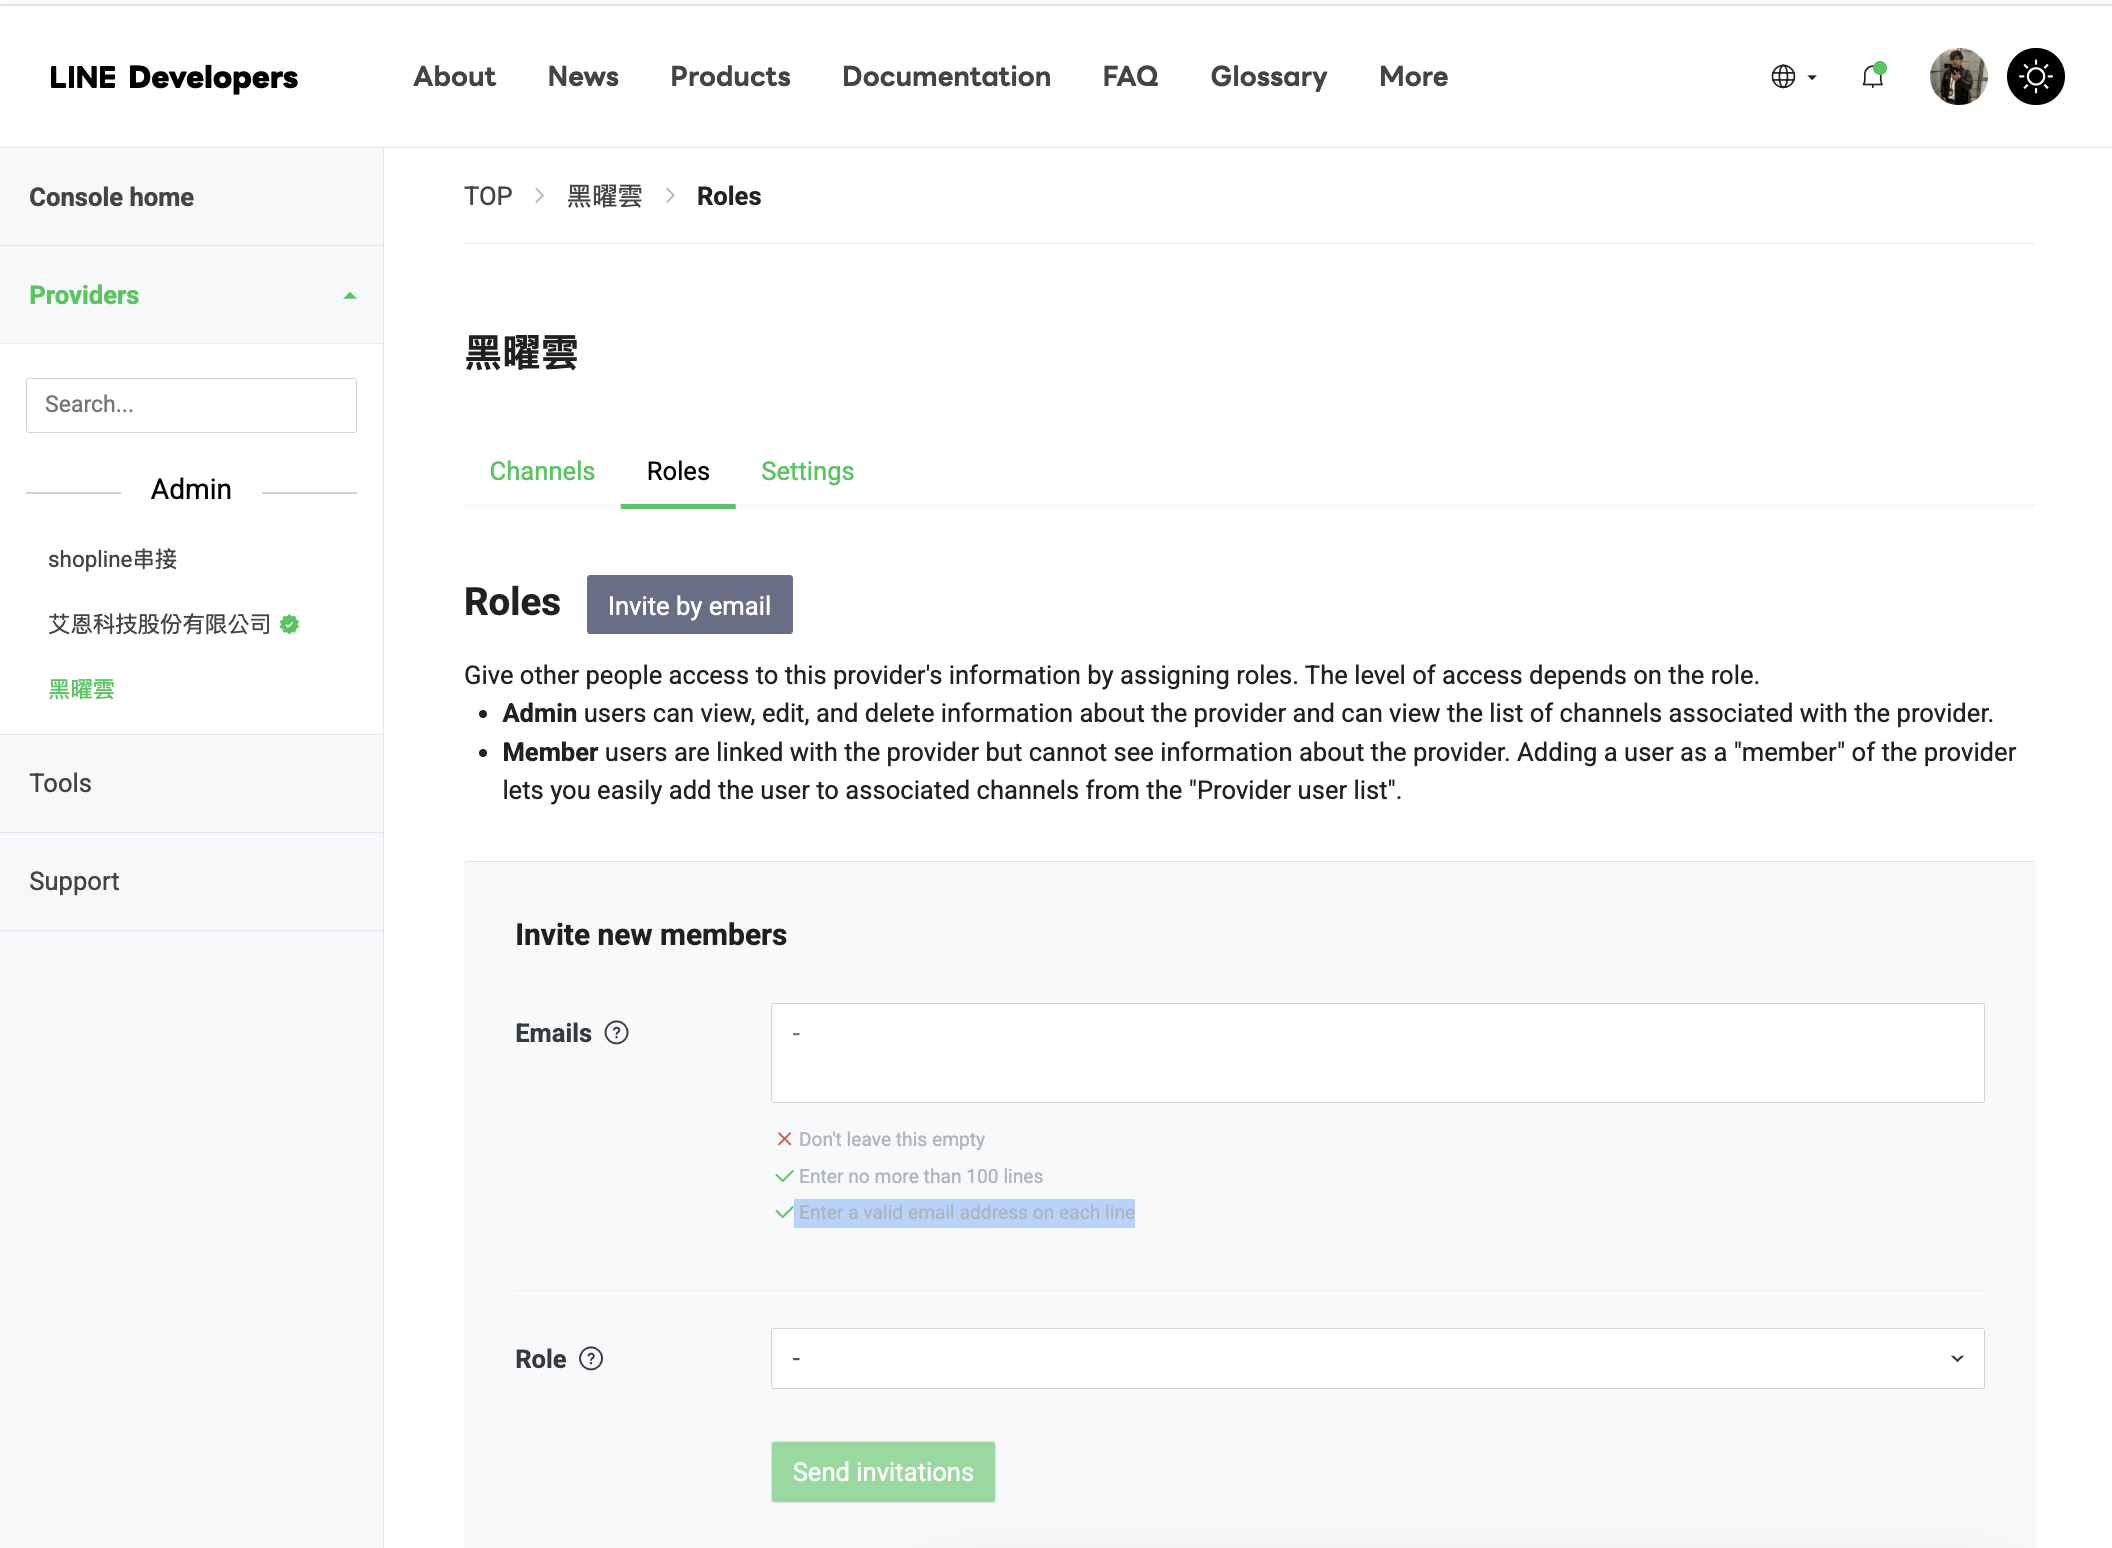The image size is (2112, 1548).
Task: Switch to the Channels tab
Action: click(x=542, y=471)
